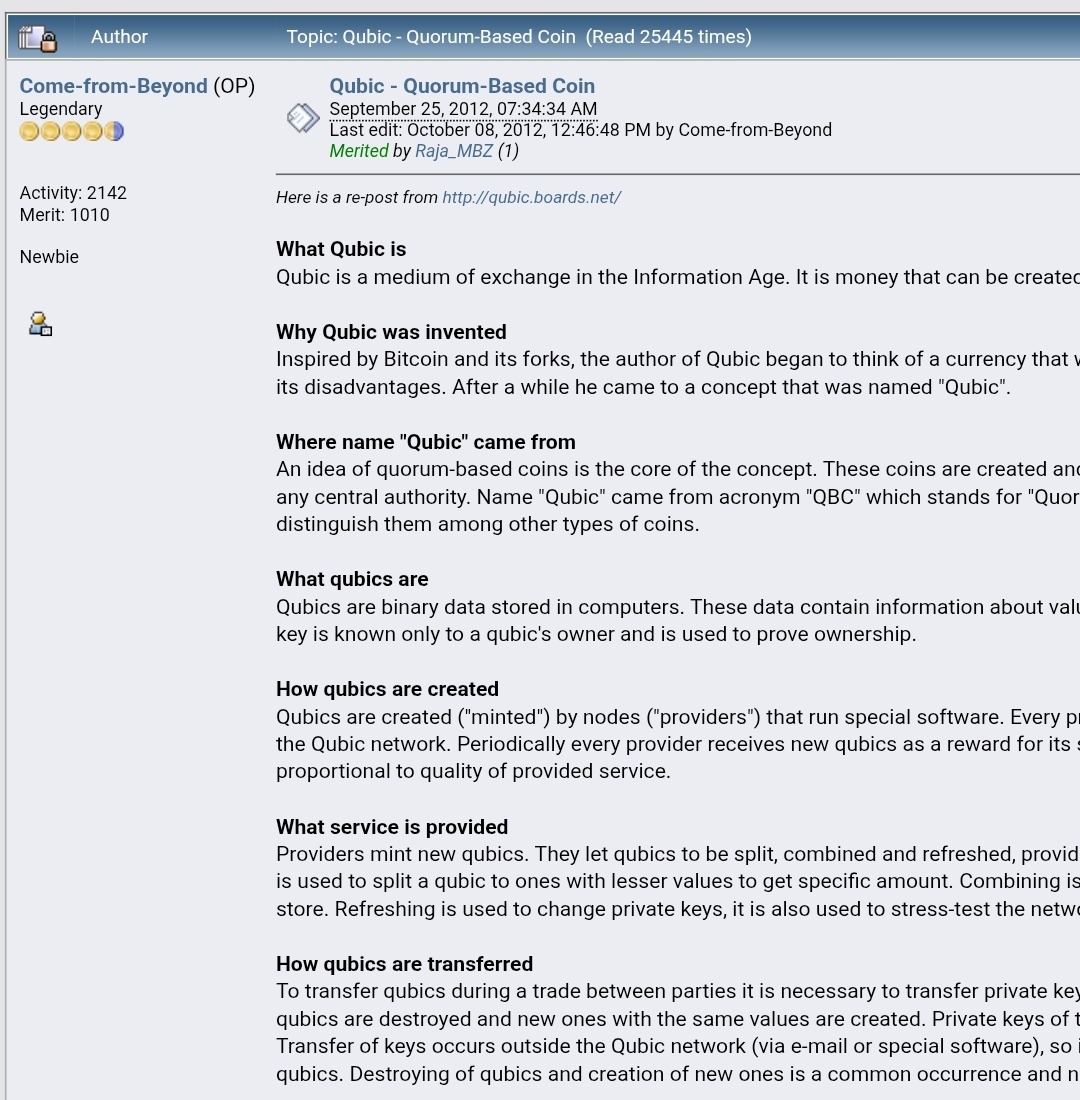Click the Topic title text in the header bar
Viewport: 1080px width, 1100px height.
click(x=519, y=36)
